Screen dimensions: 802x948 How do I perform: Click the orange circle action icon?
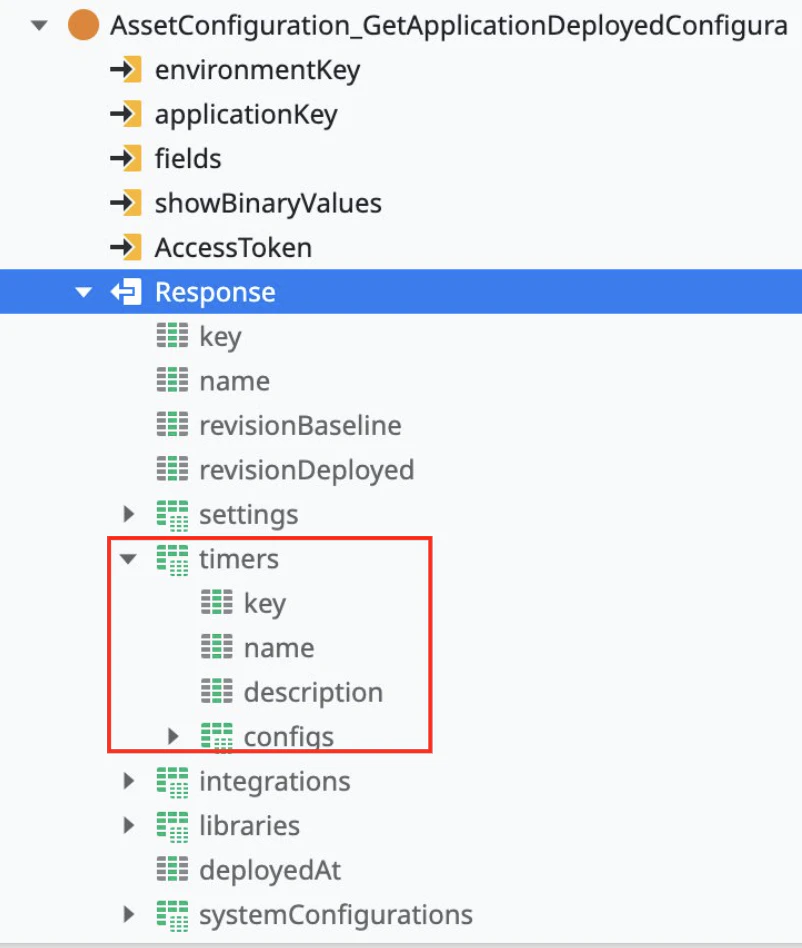[x=83, y=25]
